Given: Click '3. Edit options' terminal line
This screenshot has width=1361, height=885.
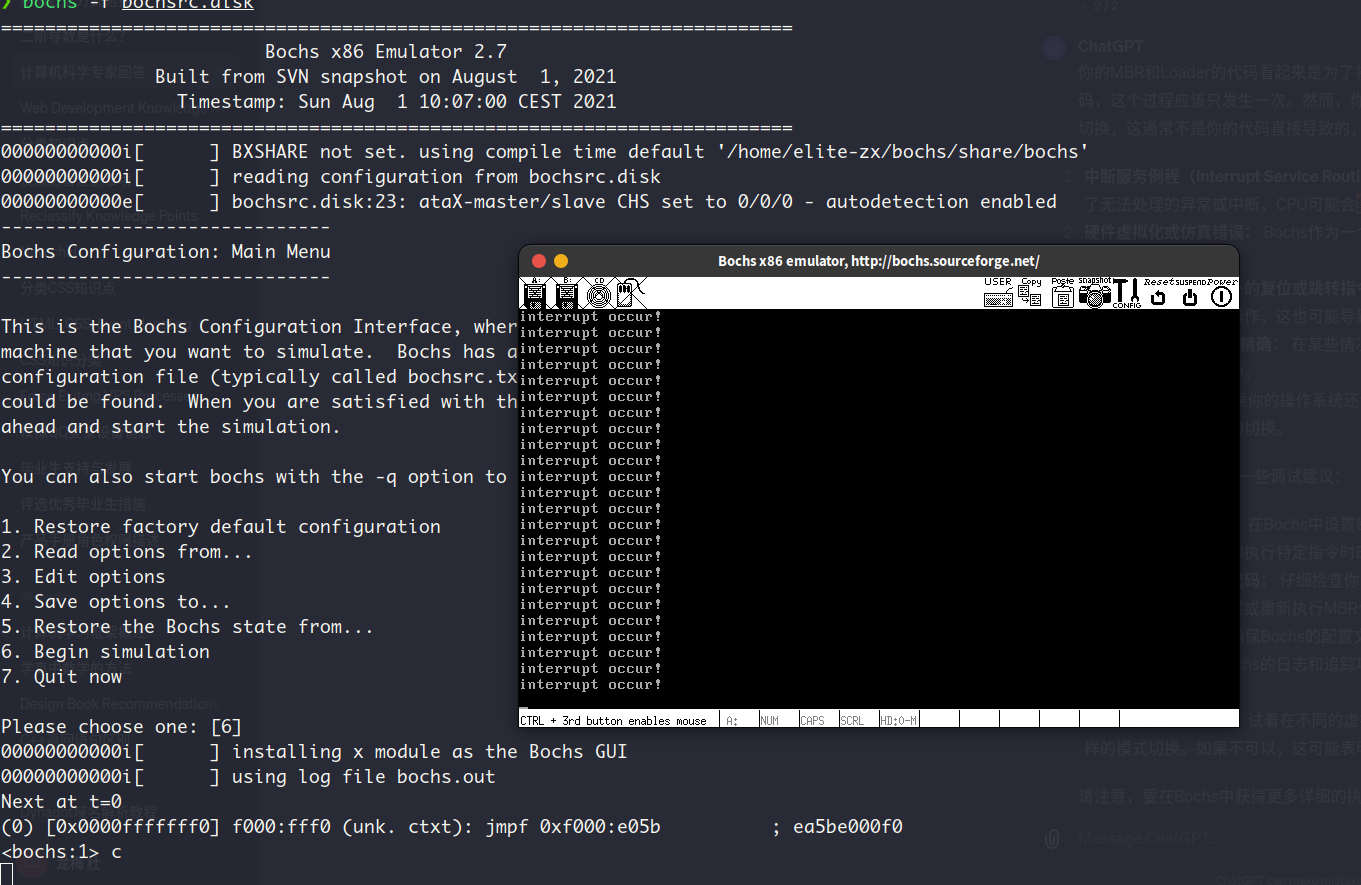Looking at the screenshot, I should (83, 576).
